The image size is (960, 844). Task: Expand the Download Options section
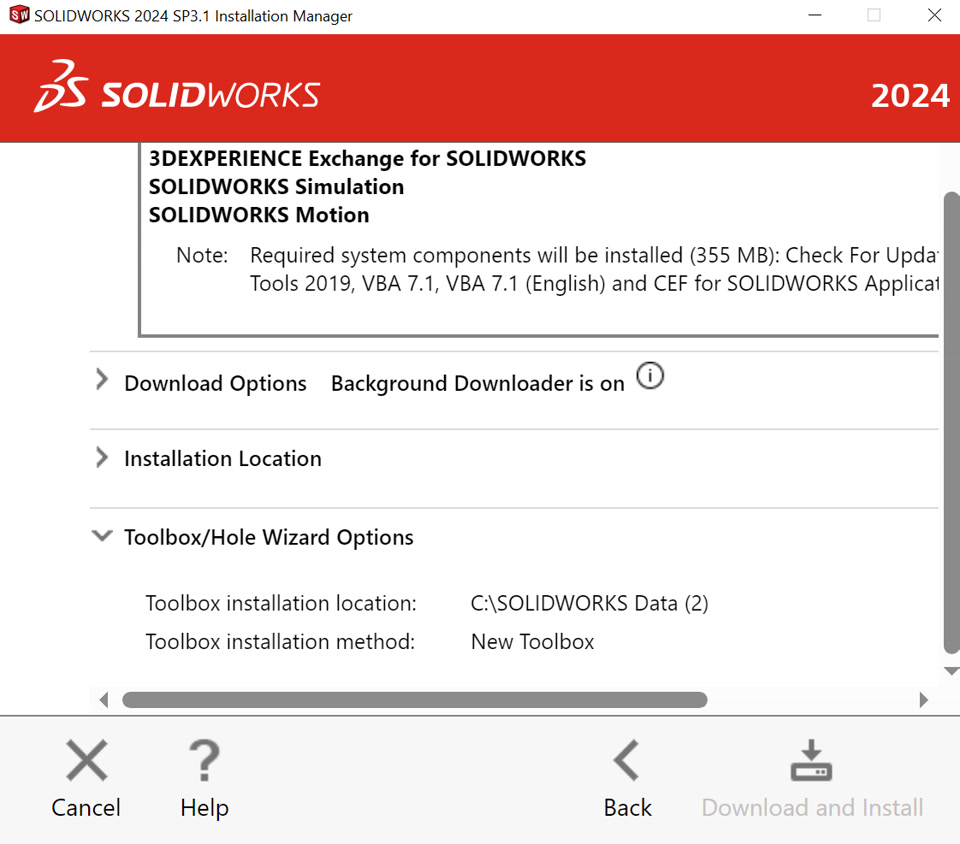(101, 380)
